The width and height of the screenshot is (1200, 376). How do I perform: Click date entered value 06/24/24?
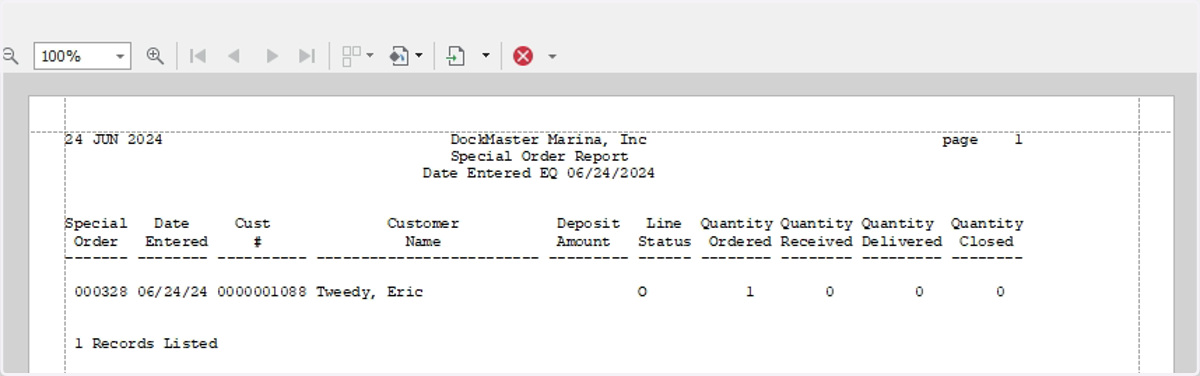172,292
